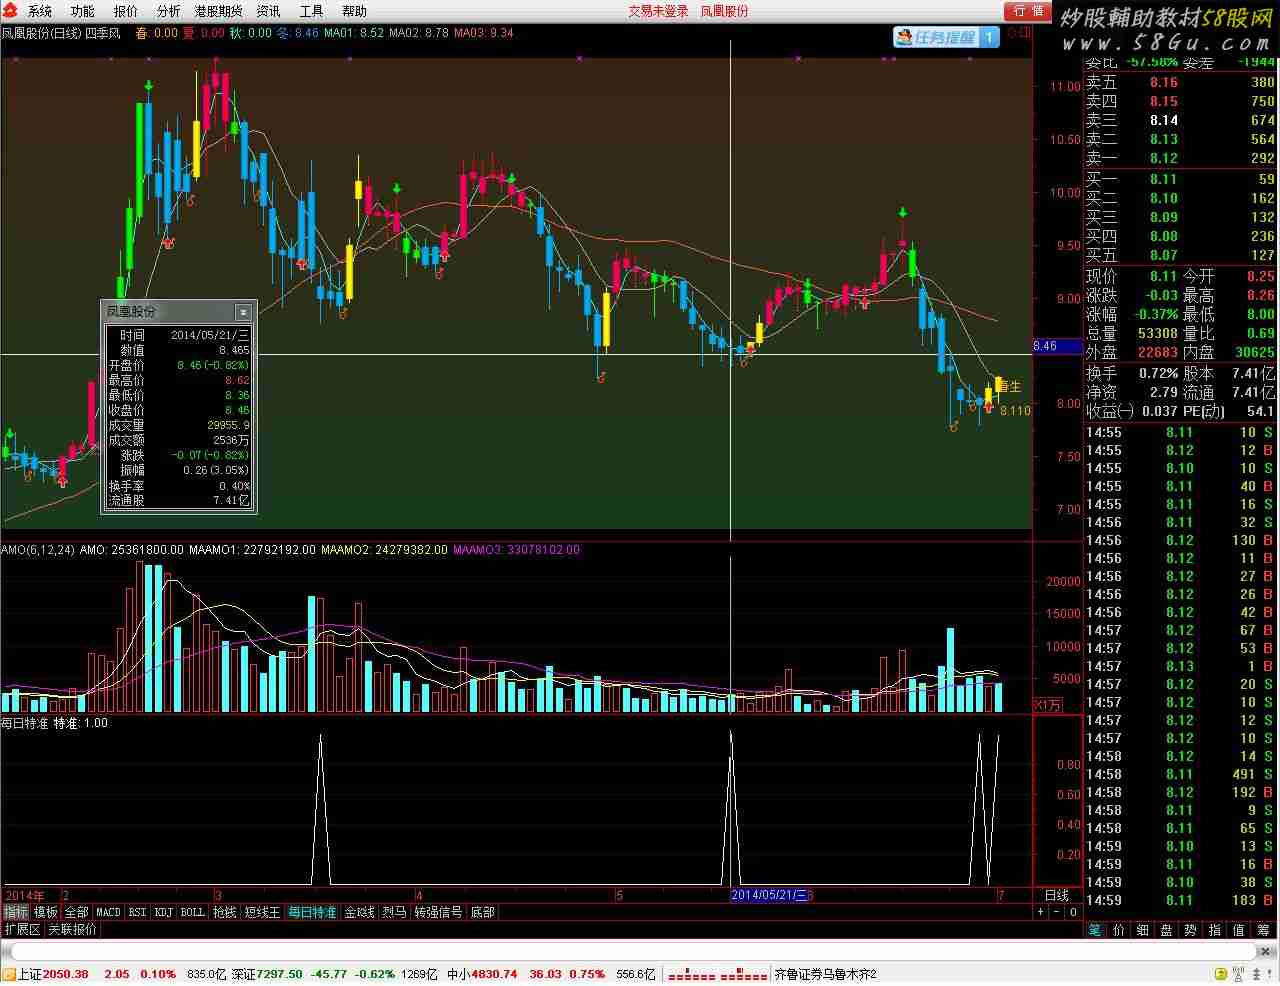Switch to the 短线王 indicator tab
The width and height of the screenshot is (1280, 986).
click(262, 912)
